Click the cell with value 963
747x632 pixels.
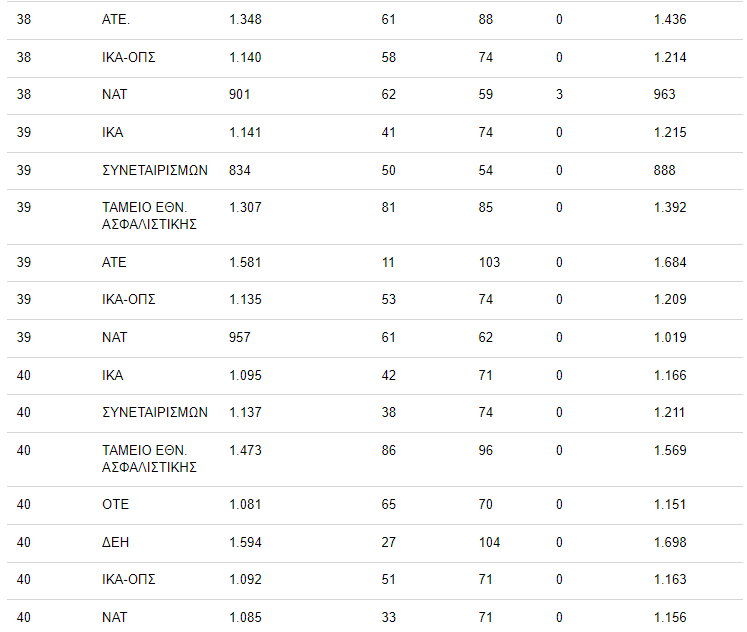[665, 95]
